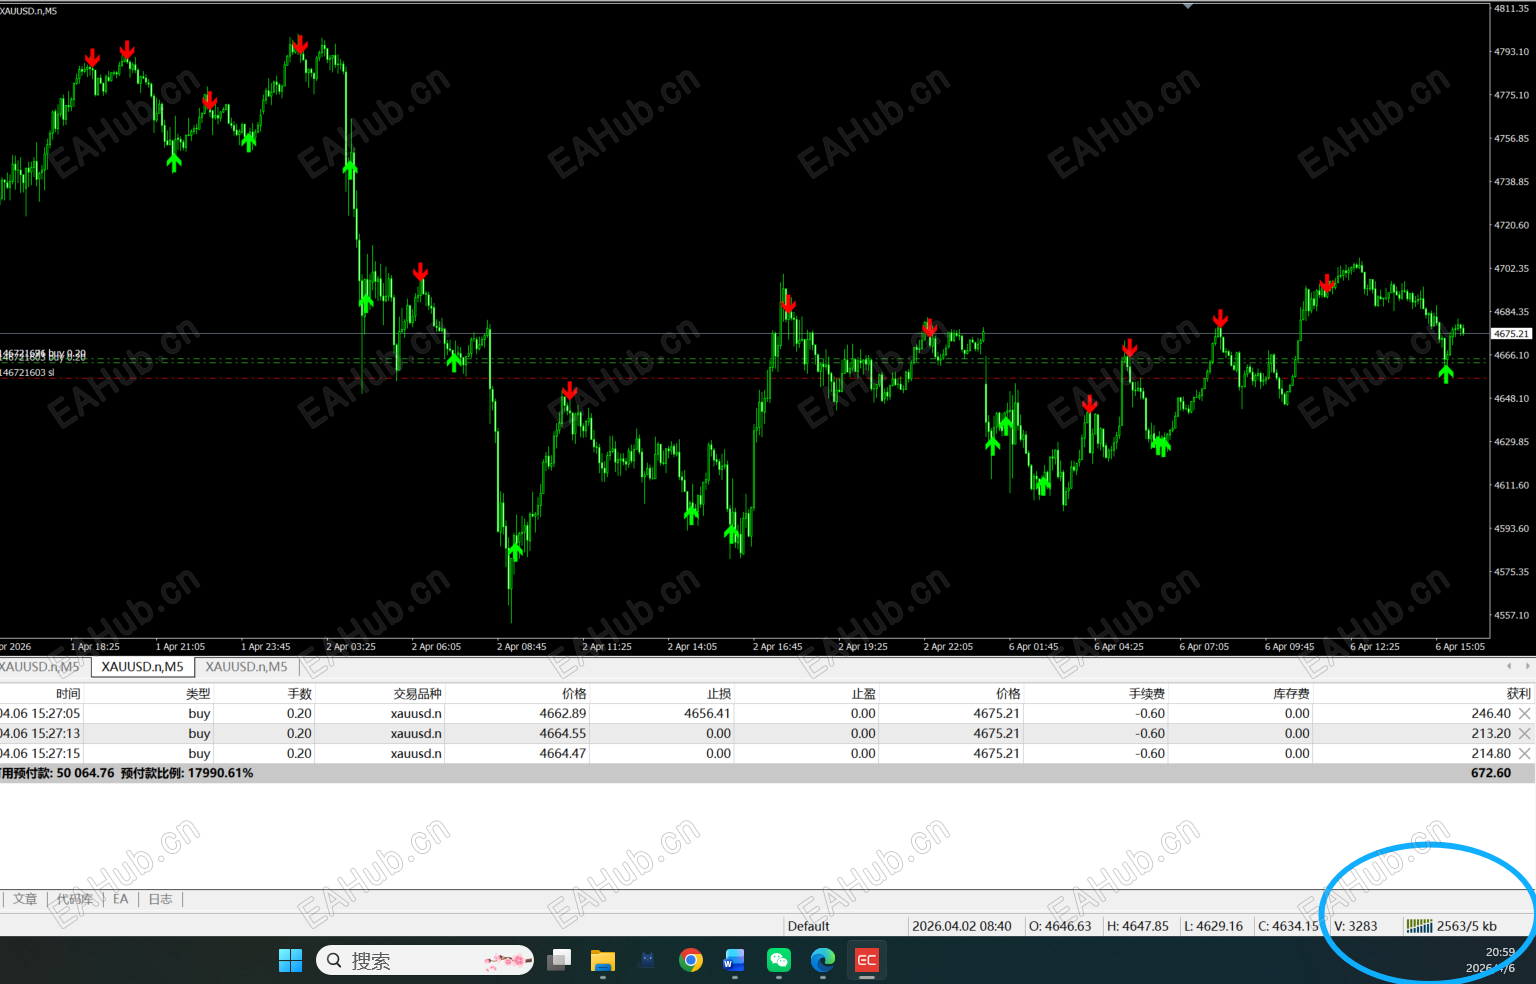Open the 代码库 terminal tab
Image resolution: width=1536 pixels, height=984 pixels.
(74, 899)
